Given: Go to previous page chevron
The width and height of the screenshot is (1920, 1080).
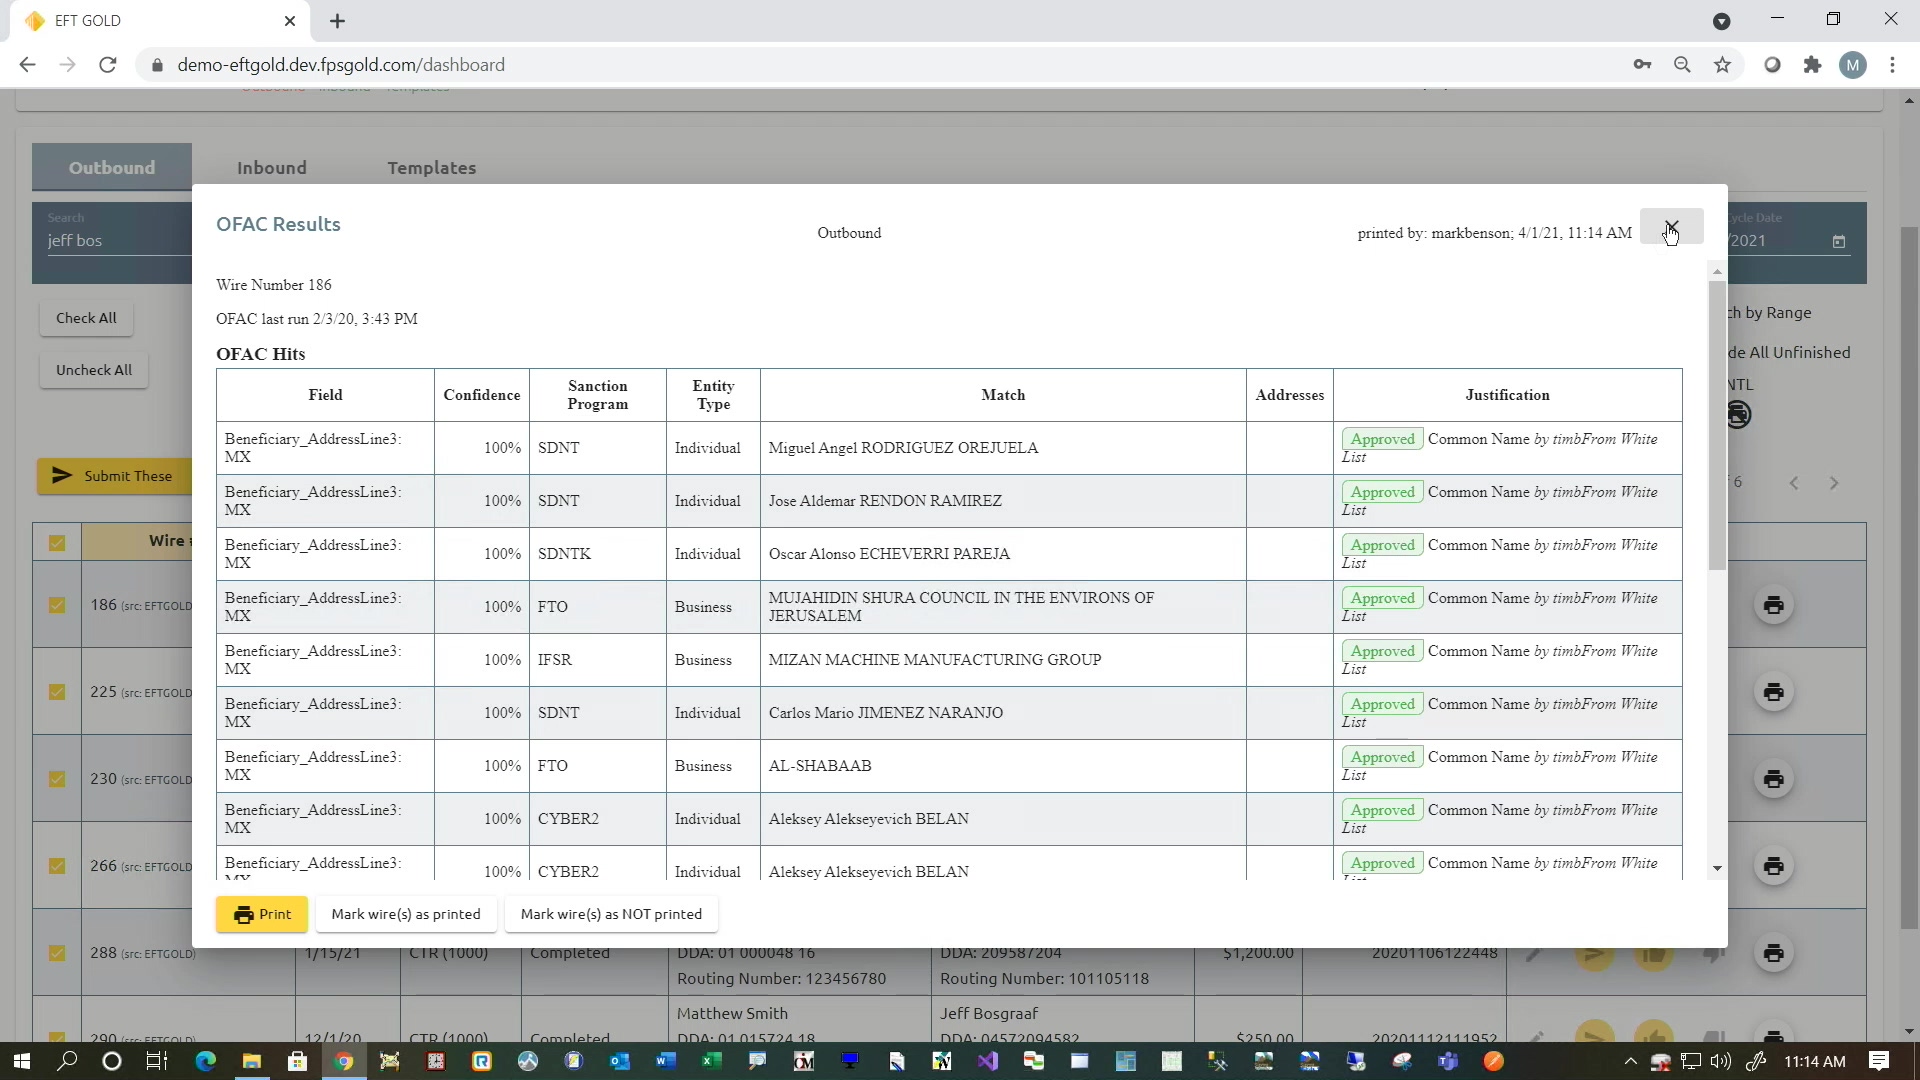Looking at the screenshot, I should pyautogui.click(x=1794, y=483).
